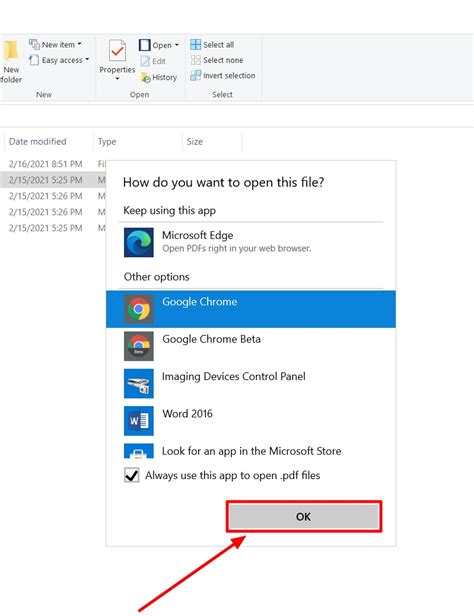This screenshot has height=616, width=474.
Task: Select Imaging Devices Control Panel option
Action: click(251, 383)
